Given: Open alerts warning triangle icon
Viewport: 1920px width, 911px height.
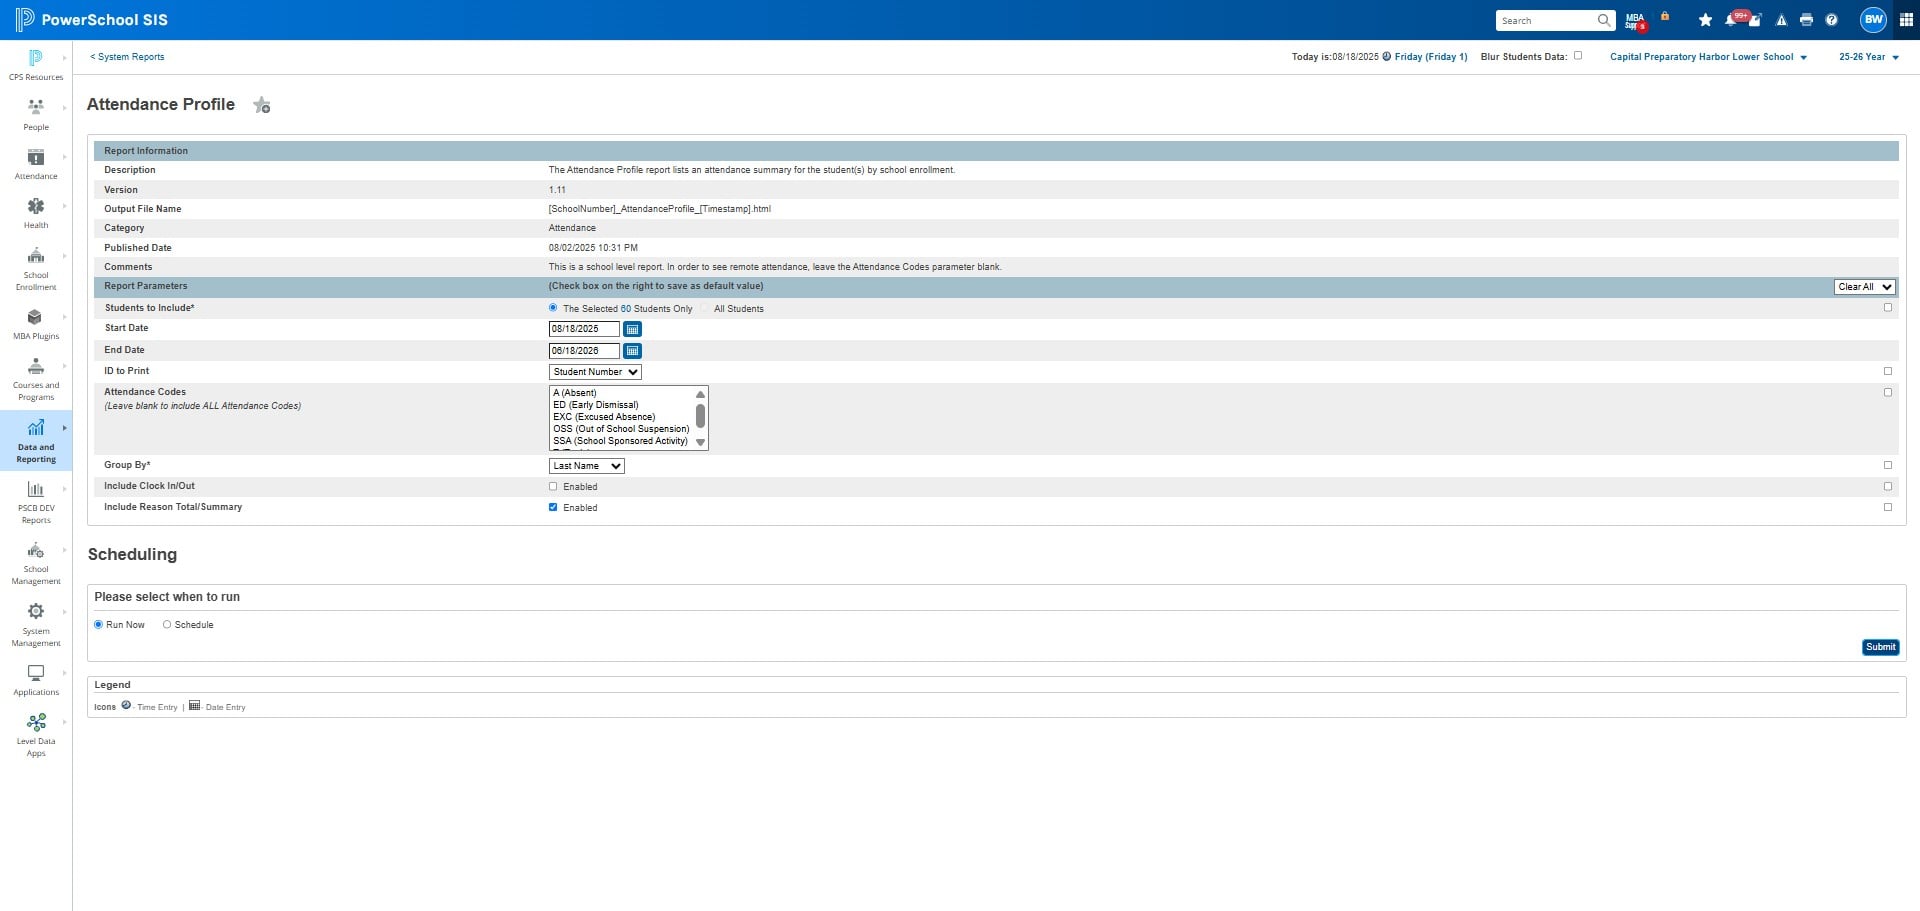Looking at the screenshot, I should (x=1781, y=20).
